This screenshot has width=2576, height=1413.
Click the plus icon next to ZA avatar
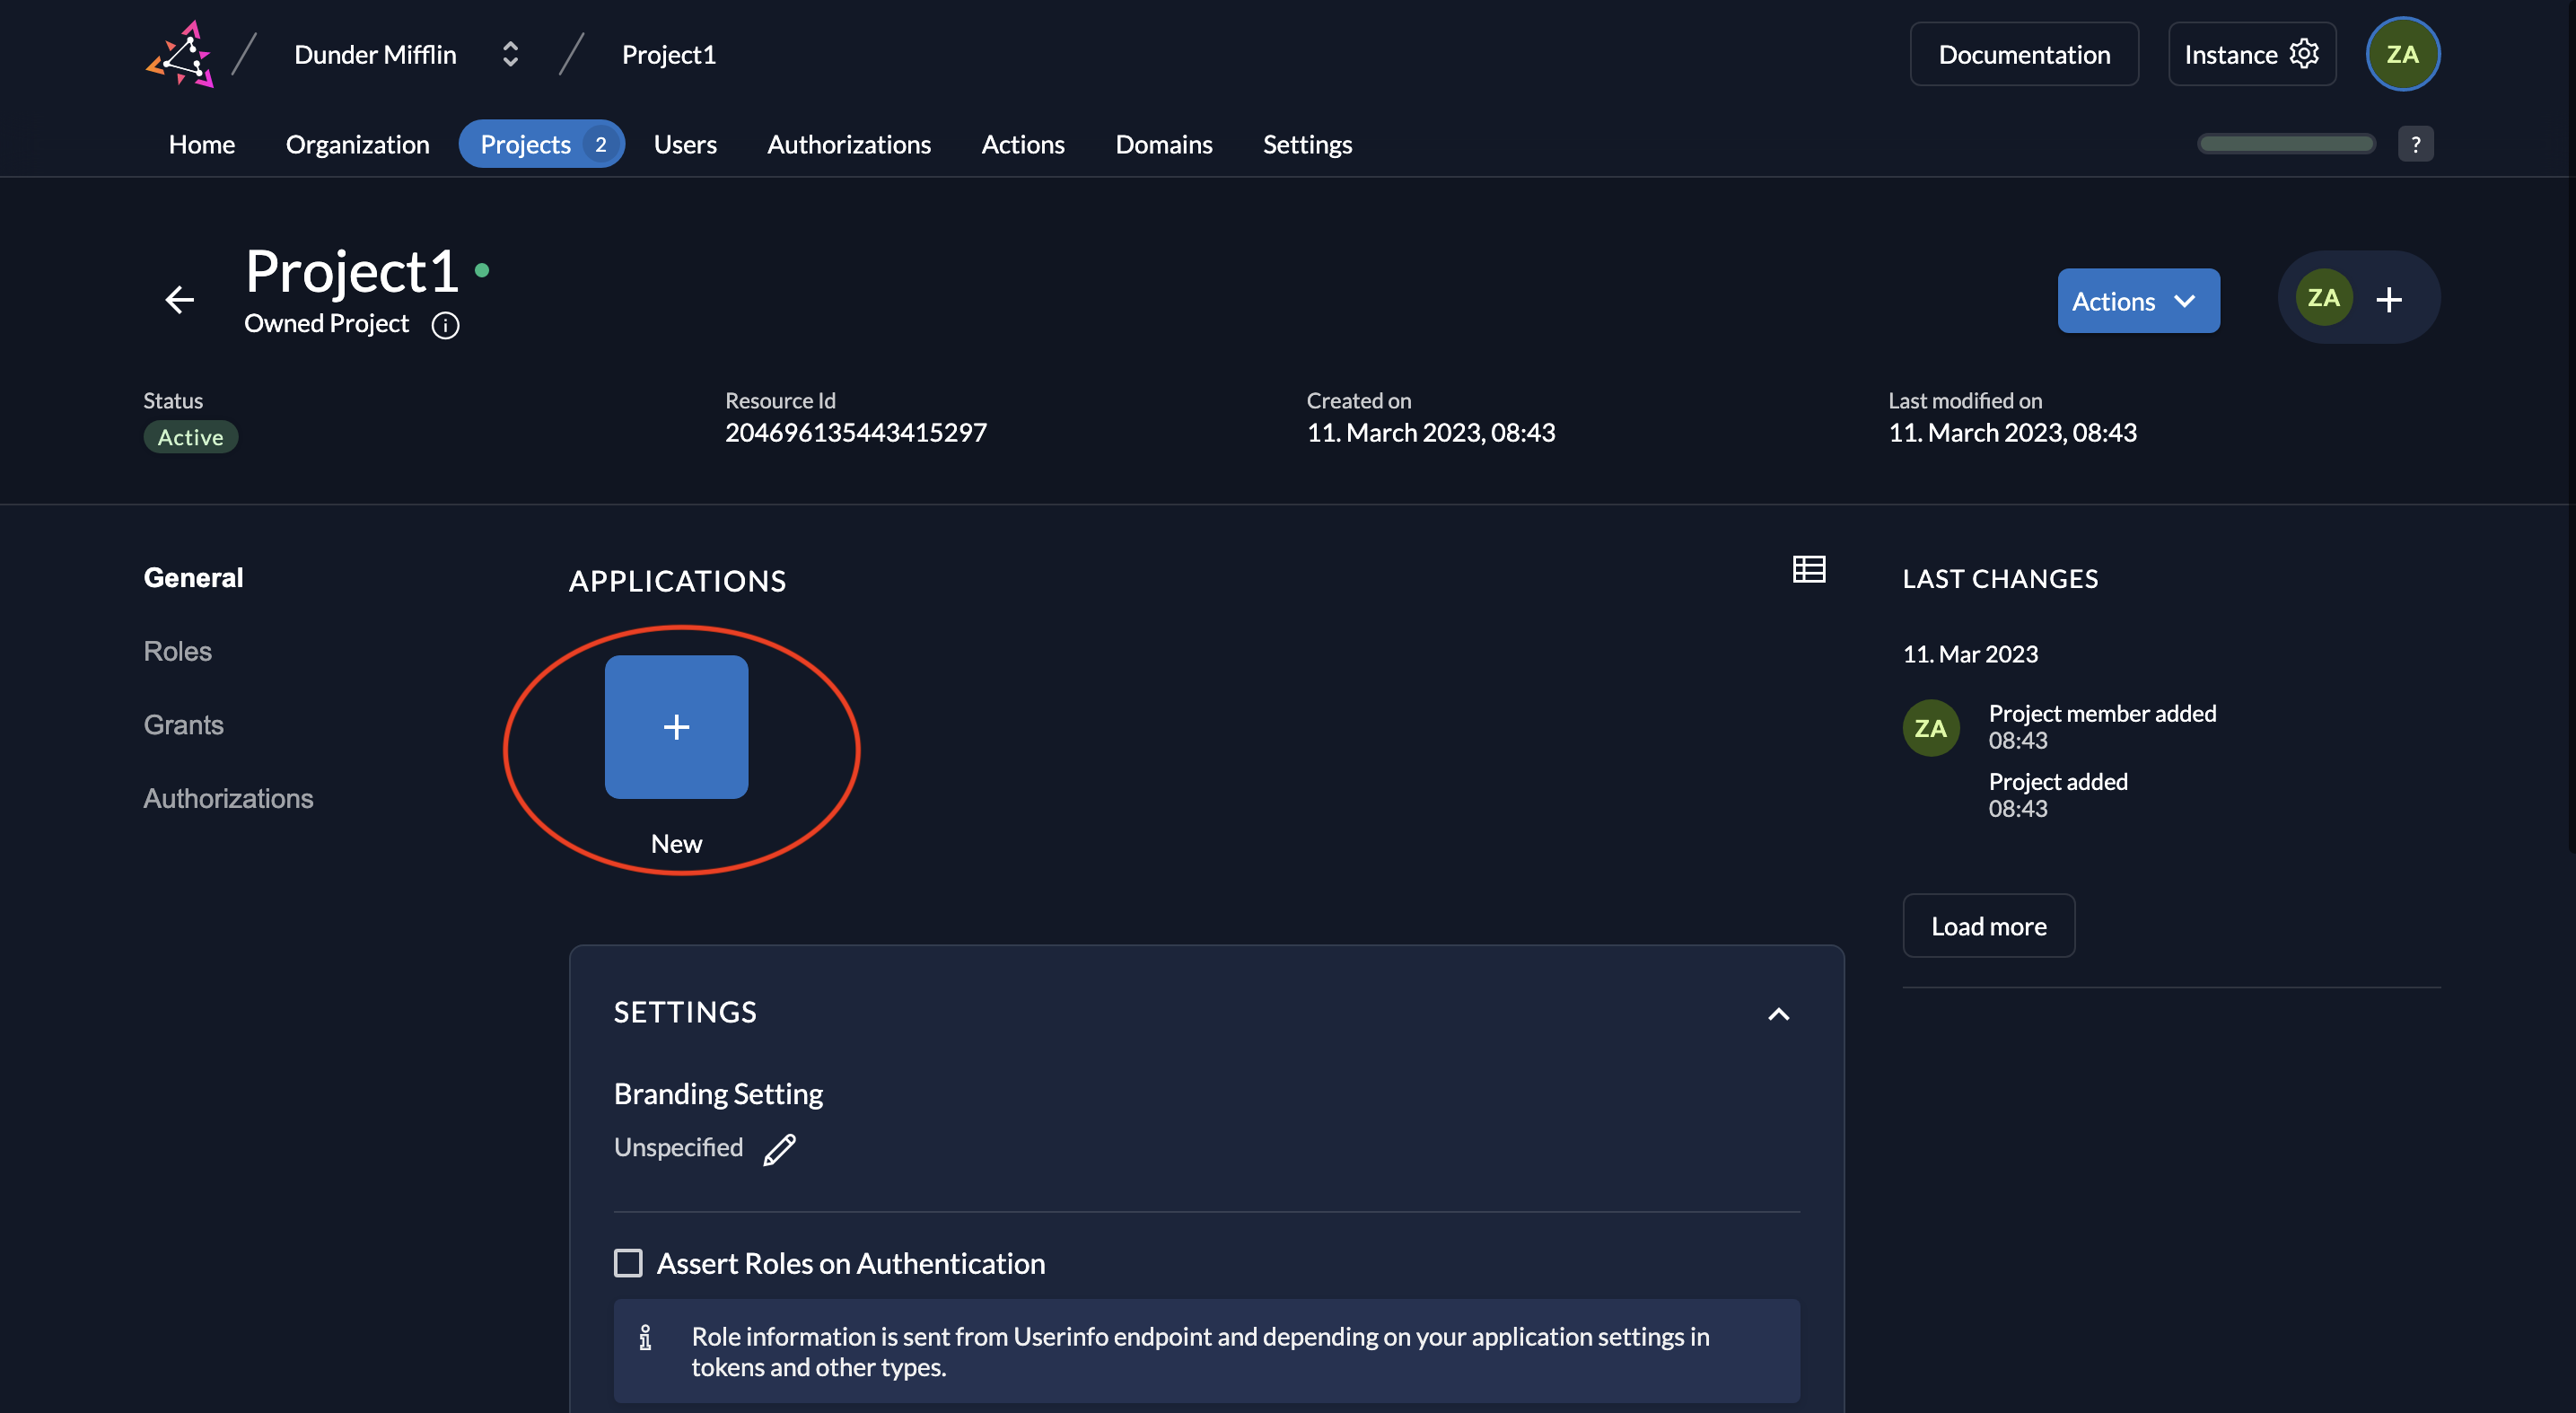click(2390, 299)
